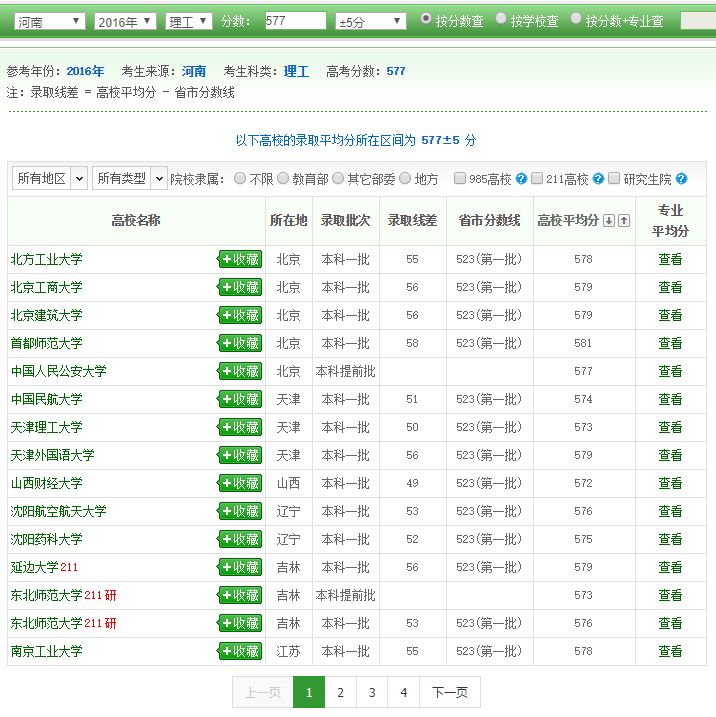Click the 分数 input field with 577
Image resolution: width=716 pixels, height=717 pixels.
coord(295,21)
